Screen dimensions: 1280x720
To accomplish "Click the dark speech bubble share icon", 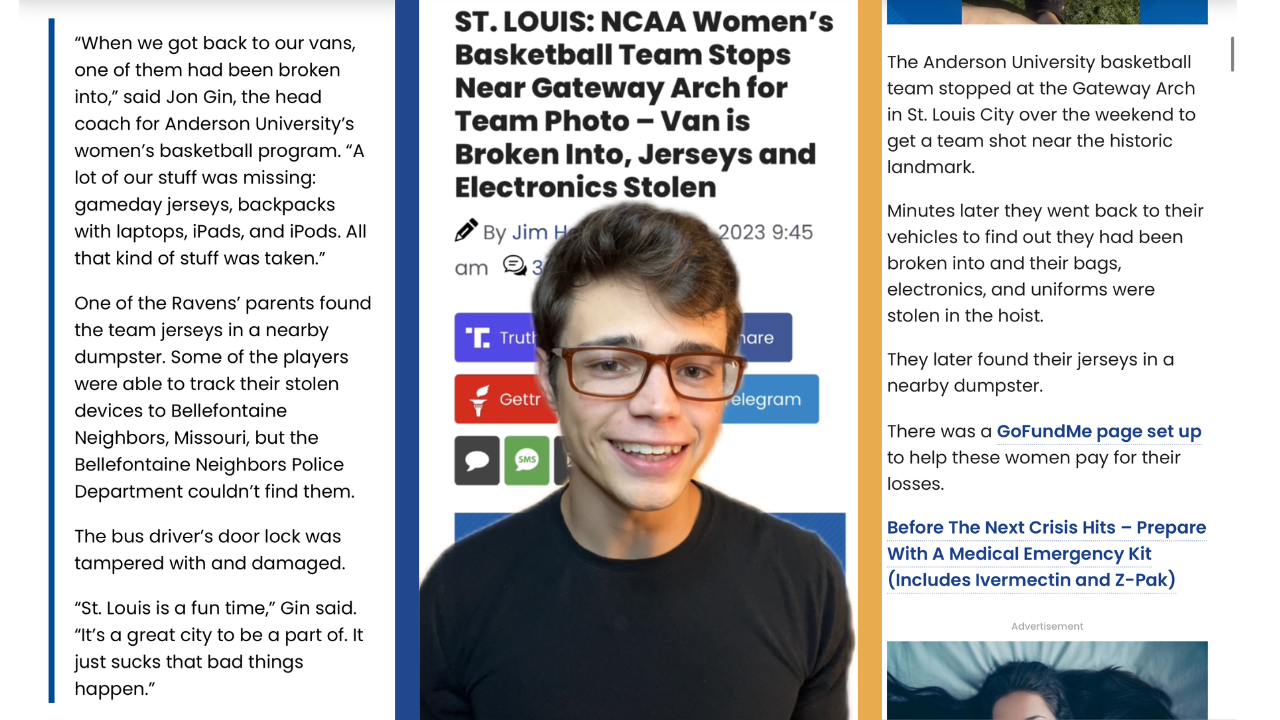I will coord(477,460).
